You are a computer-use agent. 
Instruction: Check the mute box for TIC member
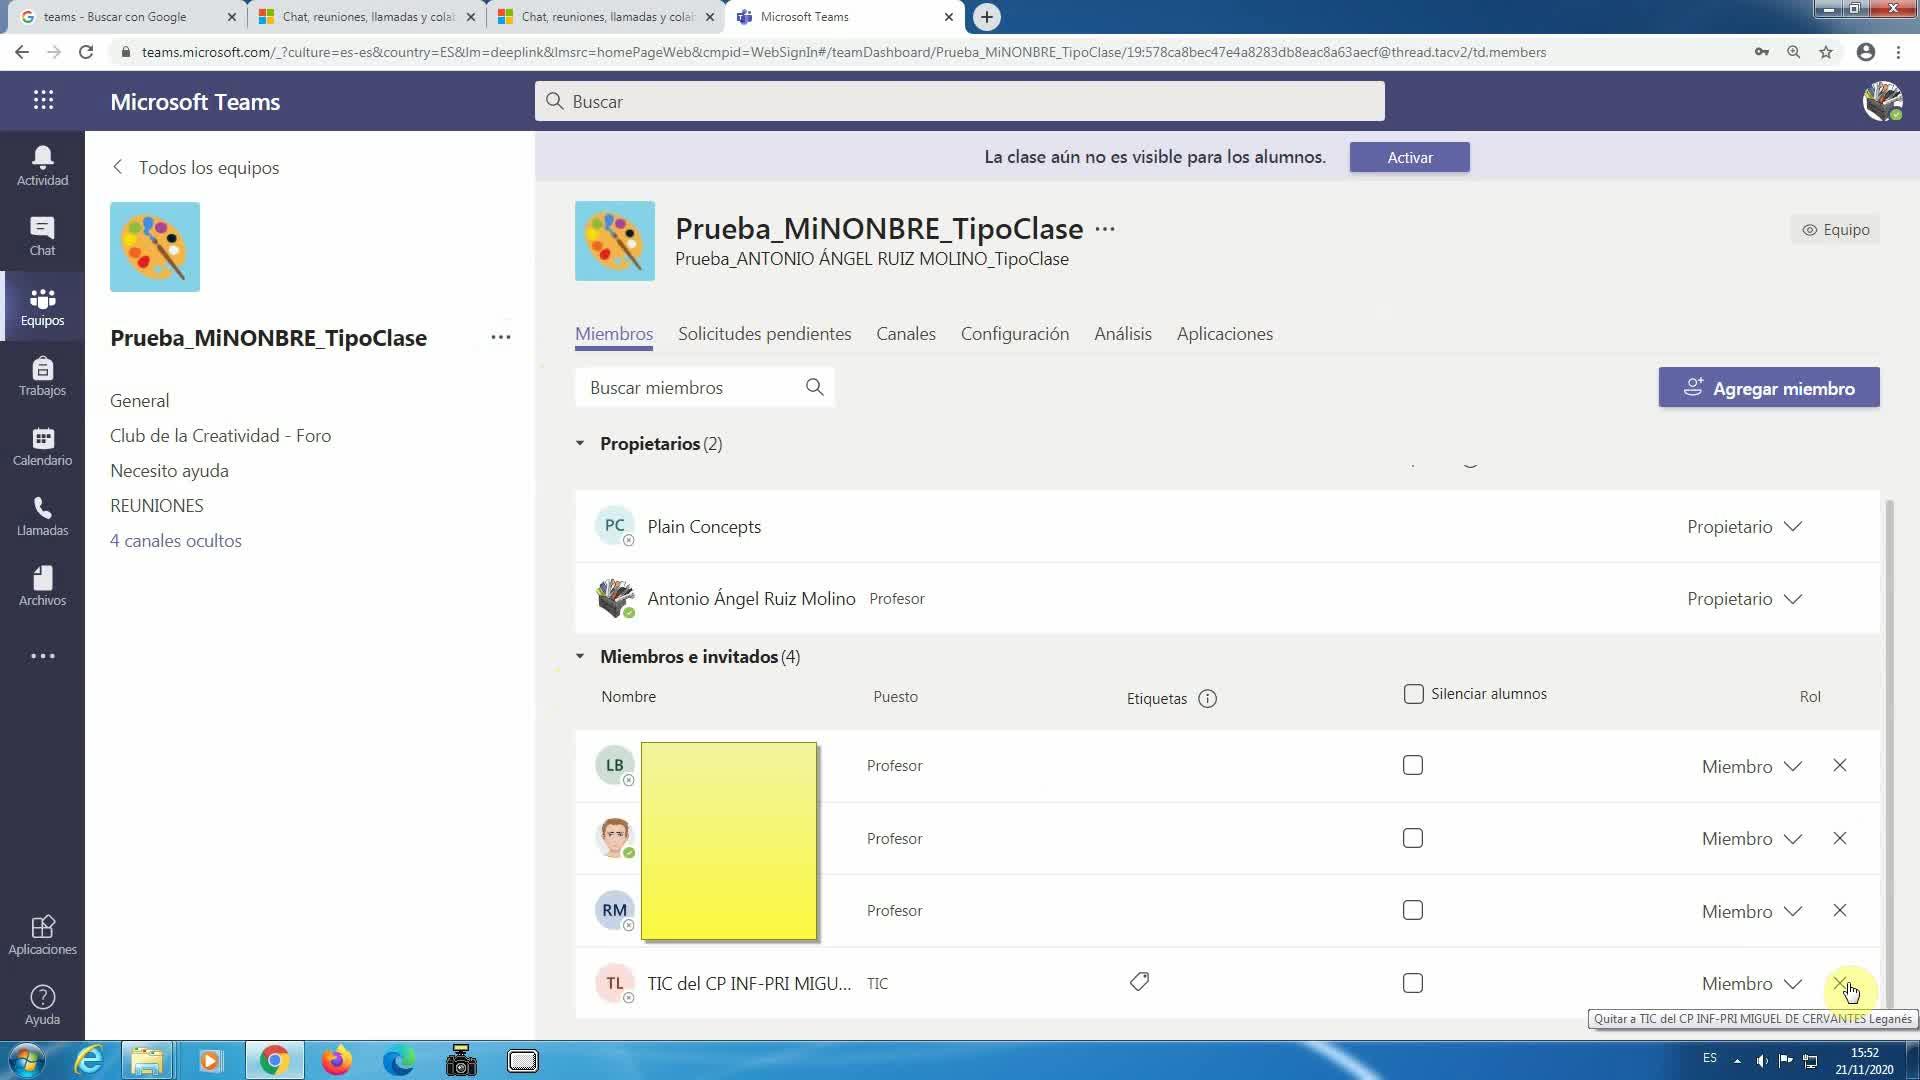[x=1413, y=984]
